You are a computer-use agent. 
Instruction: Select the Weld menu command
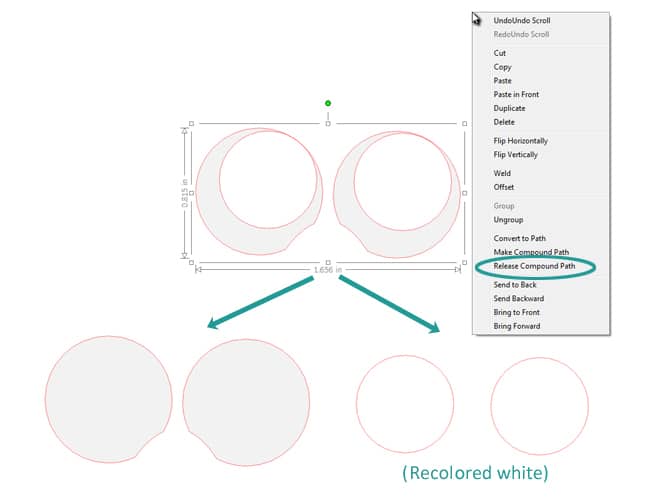tap(502, 173)
